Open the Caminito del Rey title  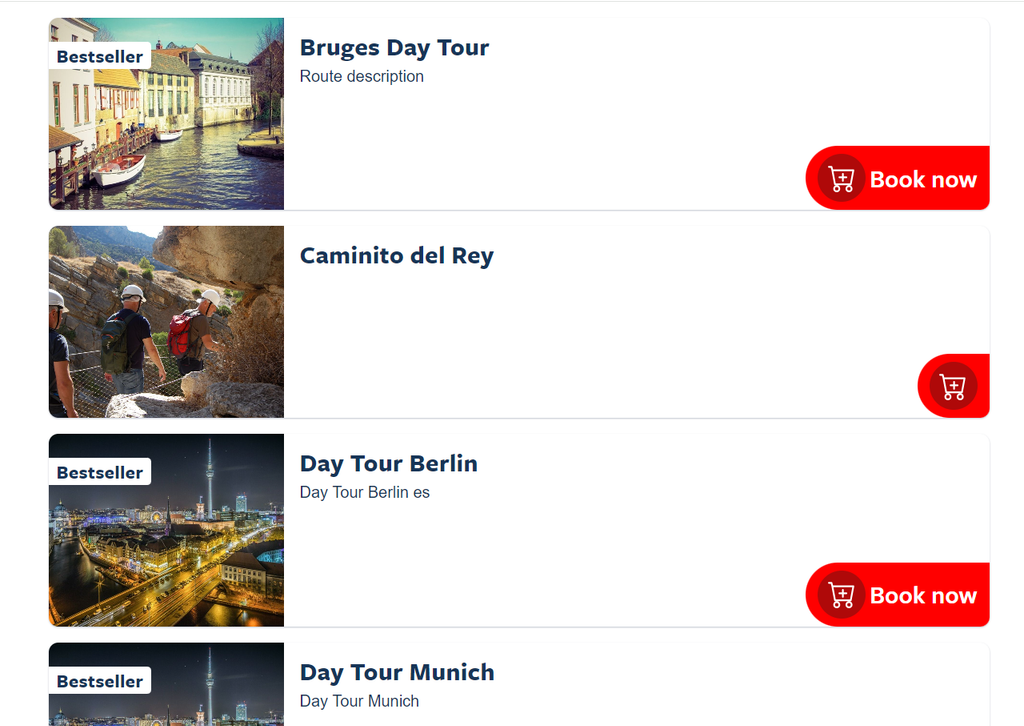point(396,256)
